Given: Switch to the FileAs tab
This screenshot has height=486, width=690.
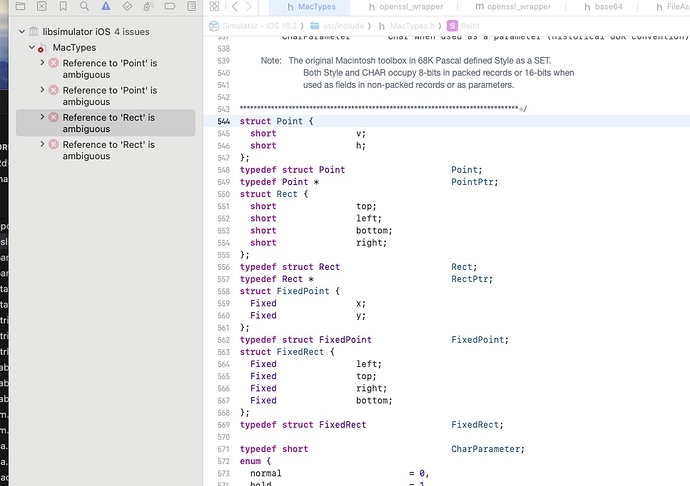Looking at the screenshot, I should click(672, 7).
